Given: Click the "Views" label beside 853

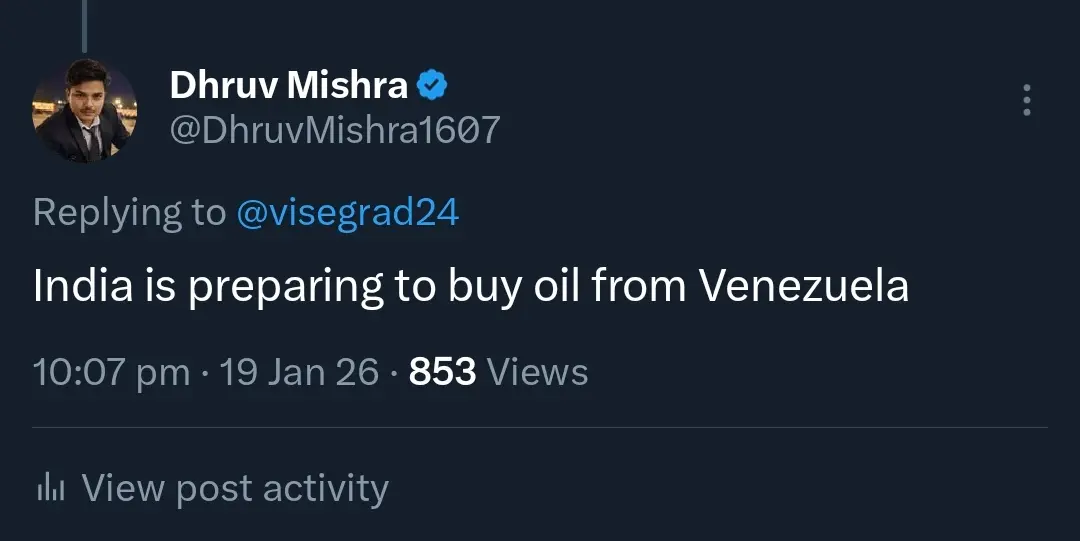Looking at the screenshot, I should click(537, 372).
